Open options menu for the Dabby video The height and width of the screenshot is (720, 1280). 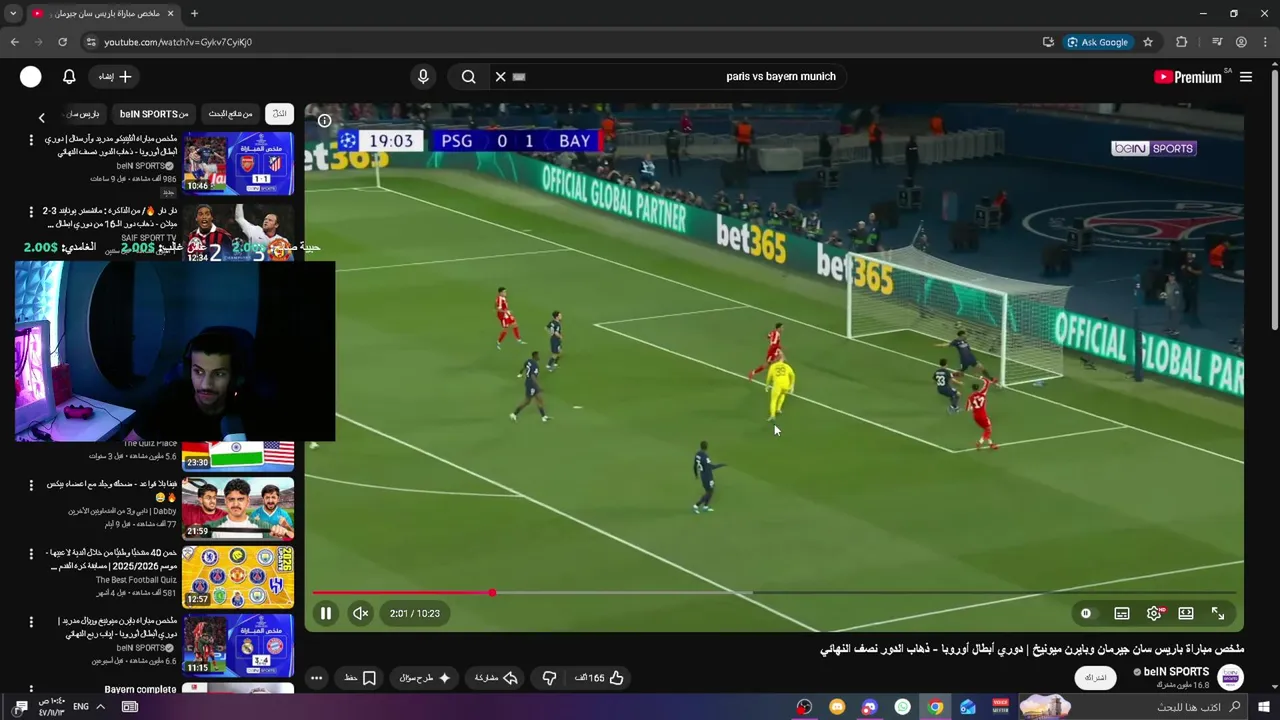click(32, 484)
